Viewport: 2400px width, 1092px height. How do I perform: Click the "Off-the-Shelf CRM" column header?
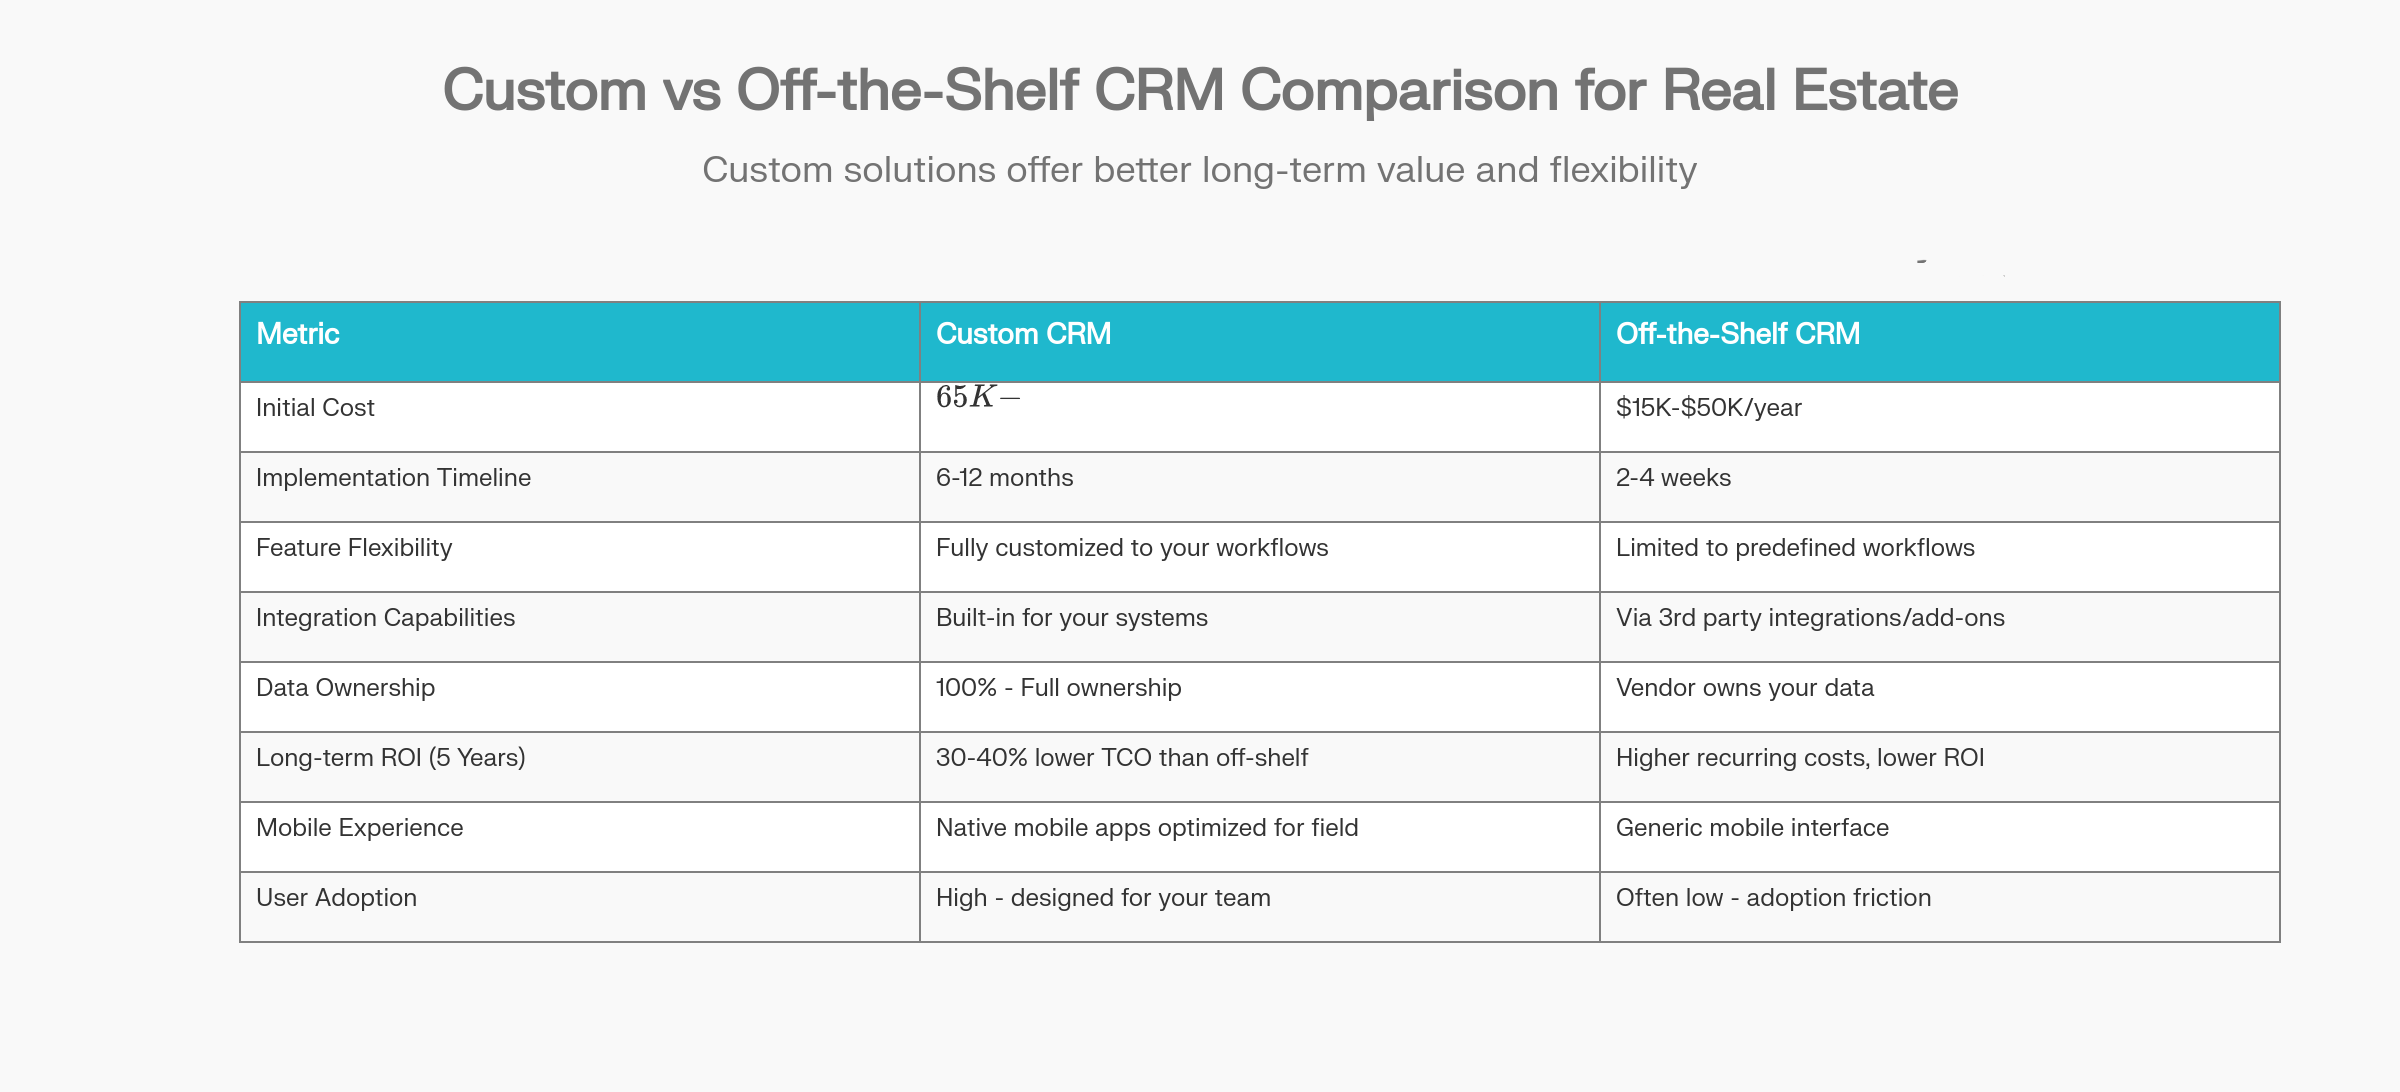coord(1737,334)
